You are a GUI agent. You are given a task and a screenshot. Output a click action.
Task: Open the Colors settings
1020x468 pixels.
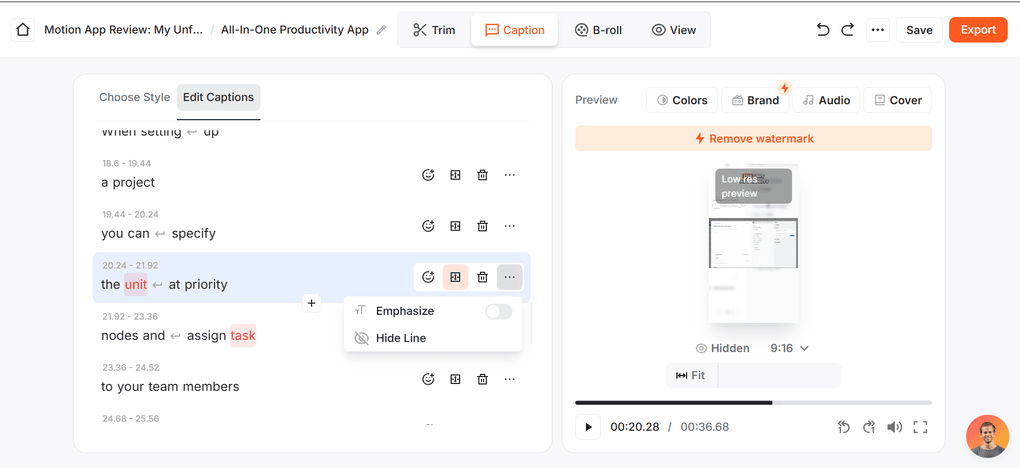pos(682,100)
